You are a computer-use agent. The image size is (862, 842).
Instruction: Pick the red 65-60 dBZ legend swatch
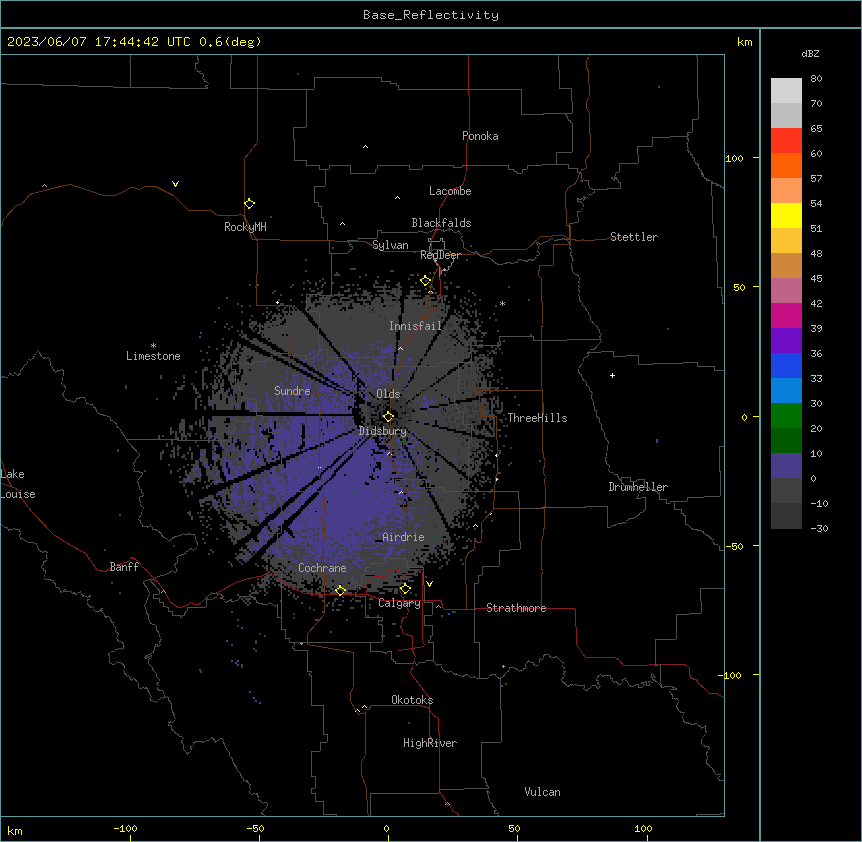(x=786, y=140)
